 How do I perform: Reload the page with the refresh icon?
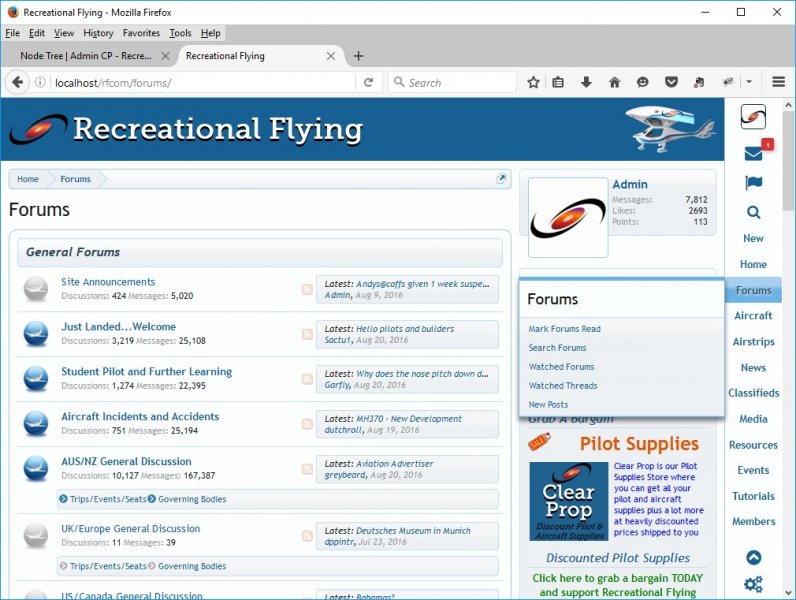point(369,82)
